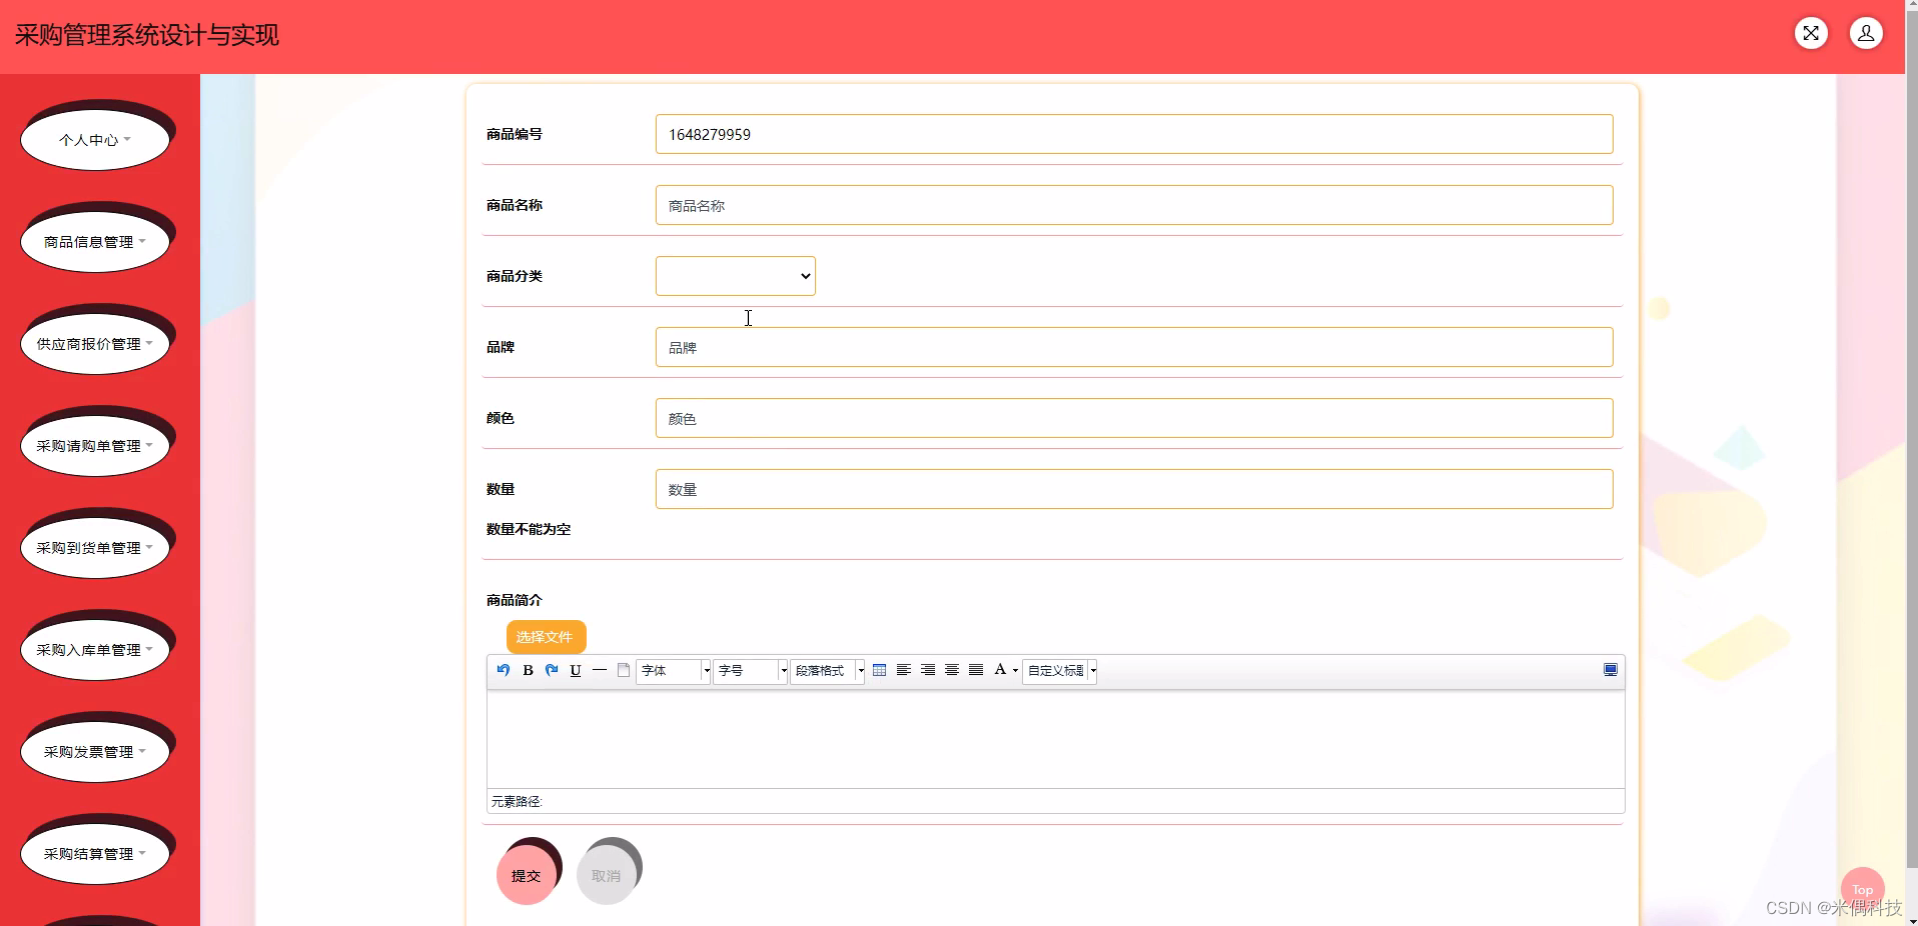Center align text in editor
The width and height of the screenshot is (1918, 926).
point(952,670)
